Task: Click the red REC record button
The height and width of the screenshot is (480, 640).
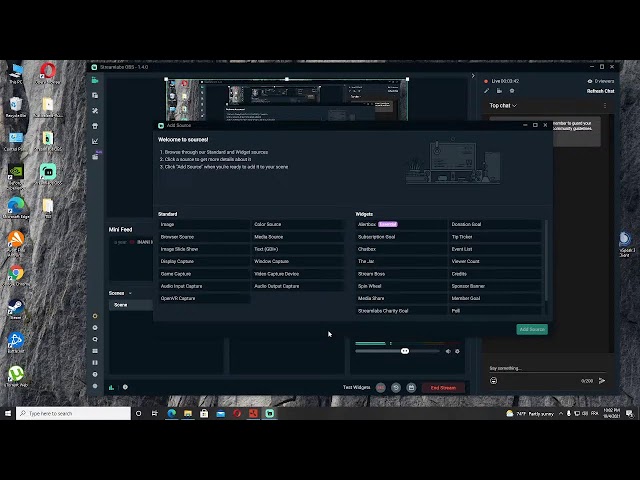Action: [380, 388]
